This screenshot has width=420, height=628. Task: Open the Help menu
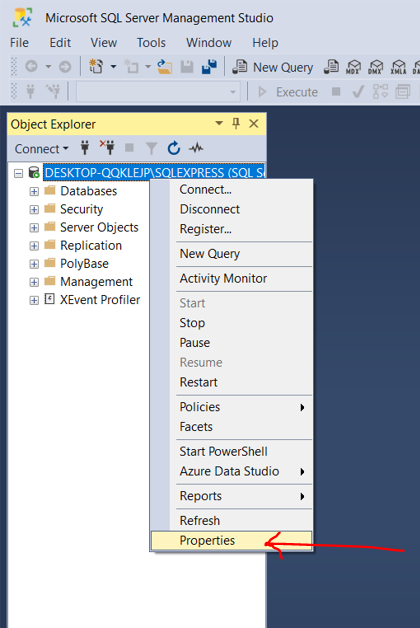pos(265,42)
